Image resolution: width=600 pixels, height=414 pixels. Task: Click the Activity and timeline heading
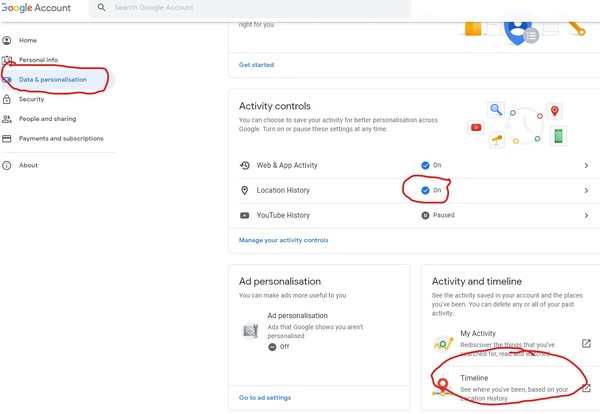(477, 282)
